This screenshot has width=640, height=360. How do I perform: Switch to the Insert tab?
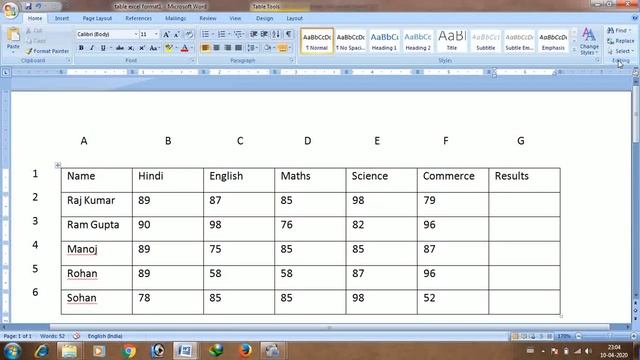62,18
